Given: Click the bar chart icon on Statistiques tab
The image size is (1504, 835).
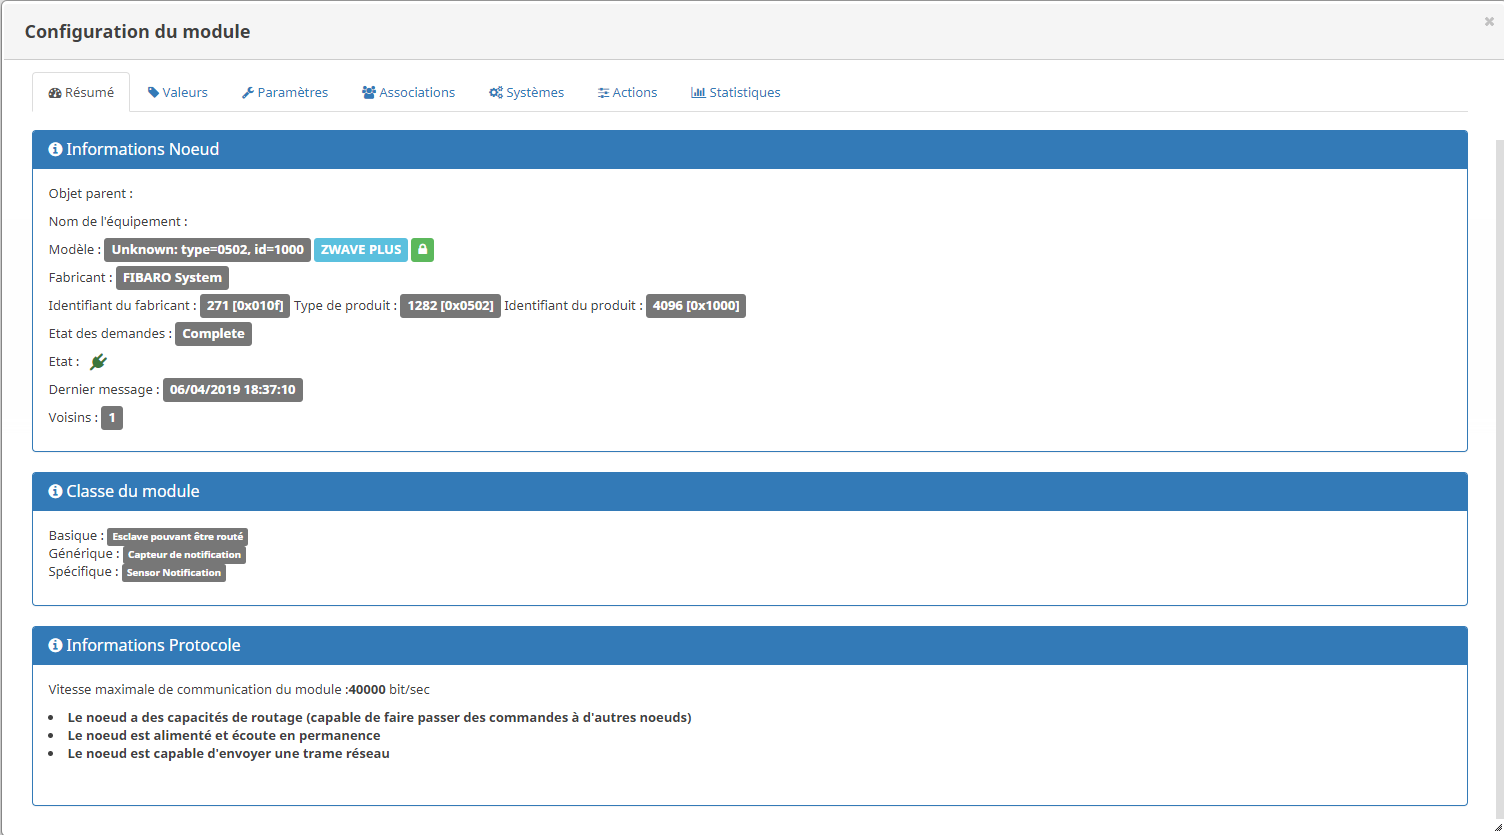Looking at the screenshot, I should pyautogui.click(x=698, y=92).
